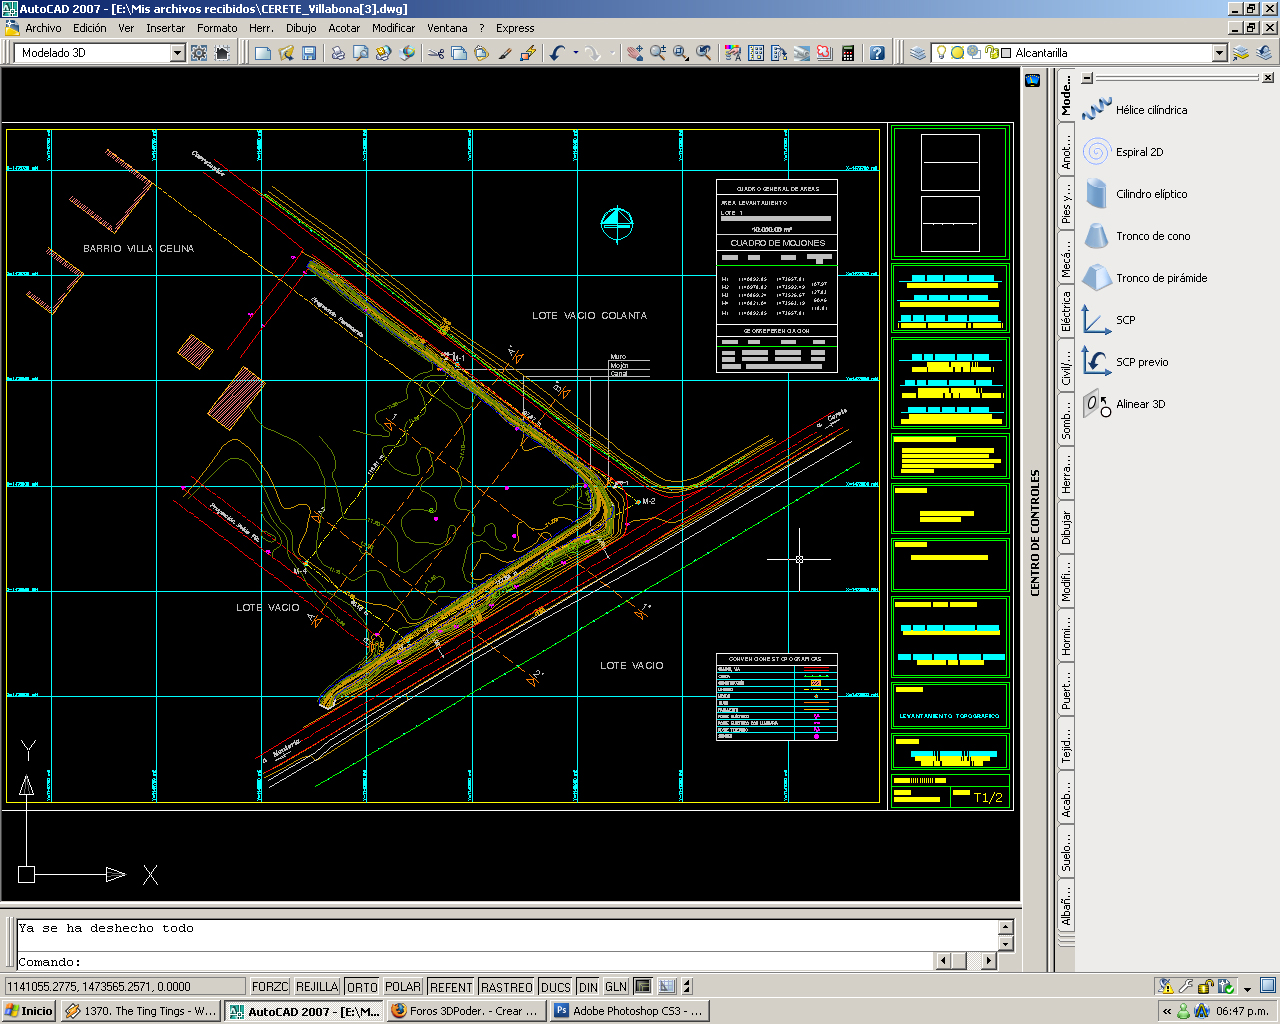Toggle ORTO mode in status bar
Screen dimensions: 1280x1024
point(362,987)
